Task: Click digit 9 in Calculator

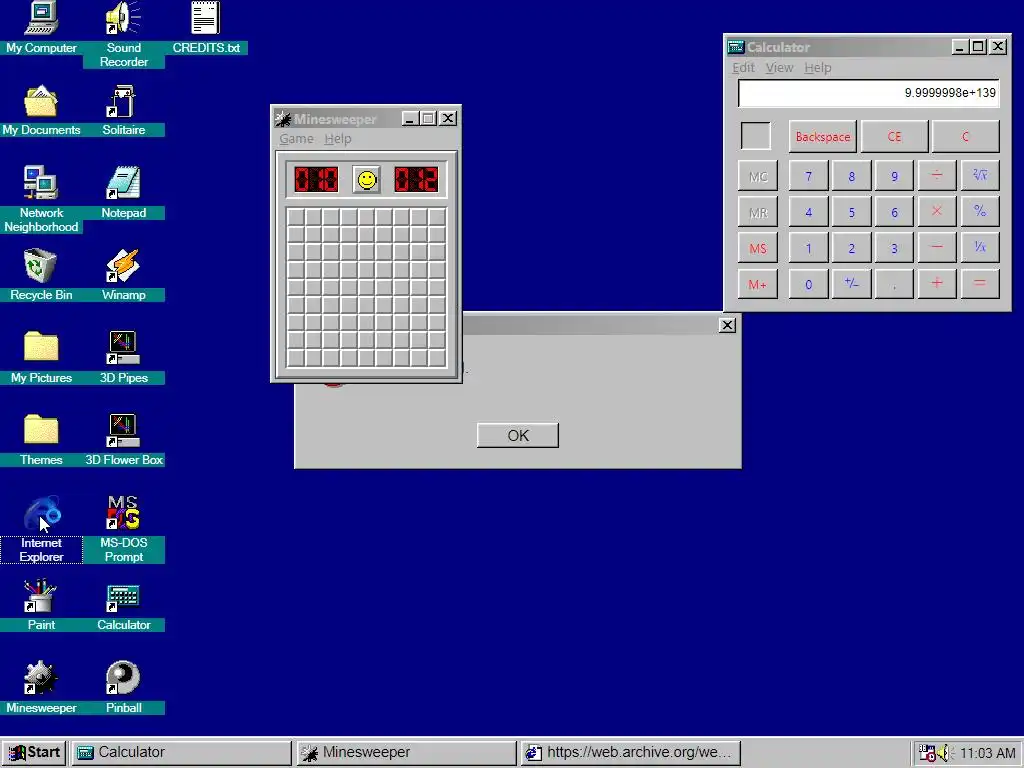Action: (x=894, y=176)
